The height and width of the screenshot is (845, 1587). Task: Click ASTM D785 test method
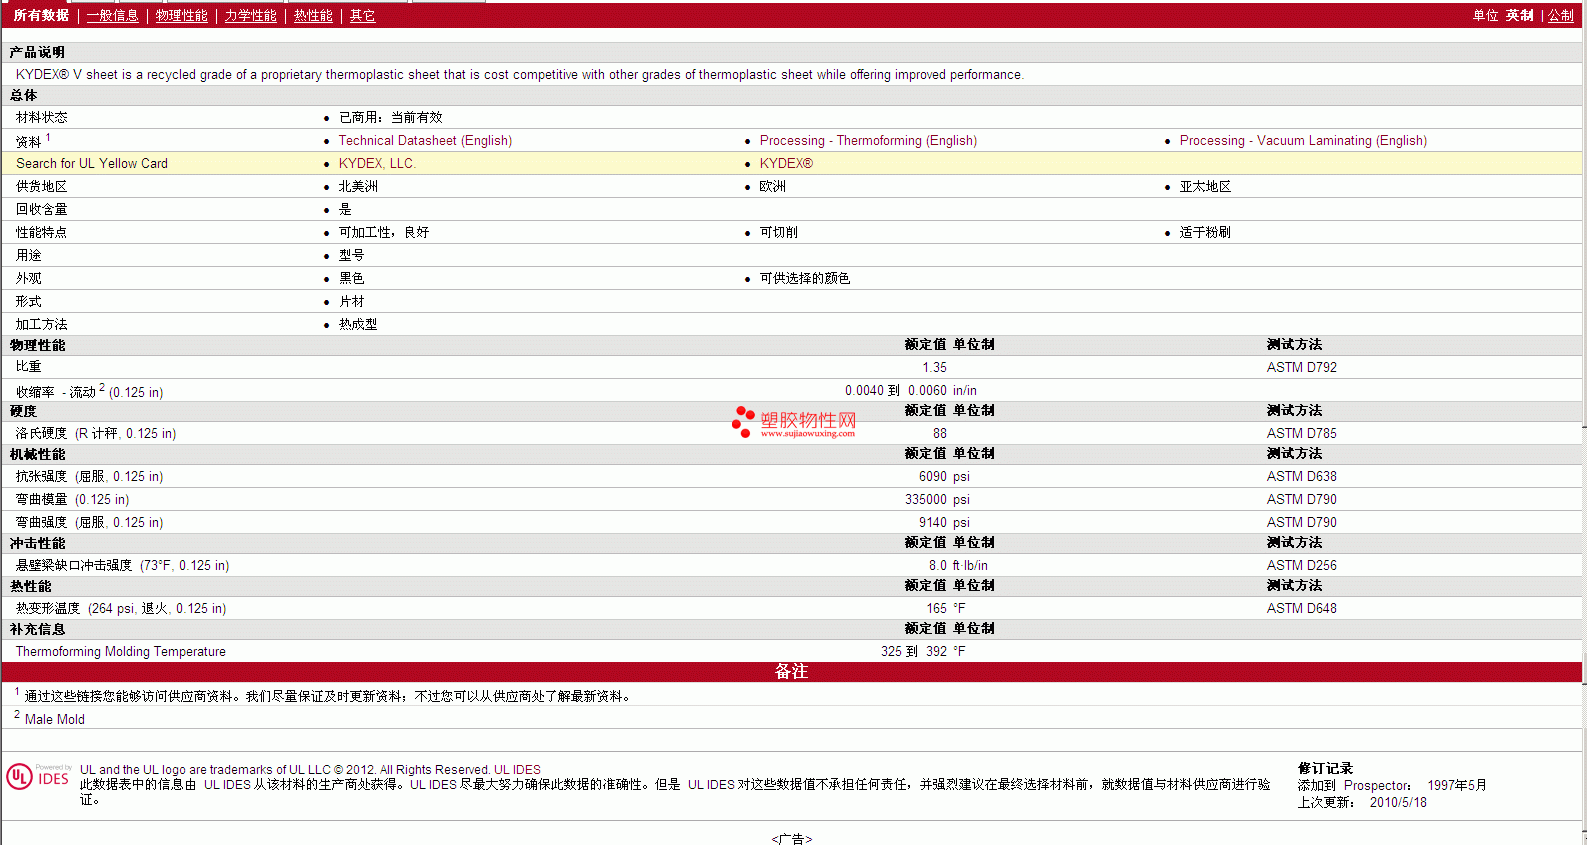tap(1301, 434)
